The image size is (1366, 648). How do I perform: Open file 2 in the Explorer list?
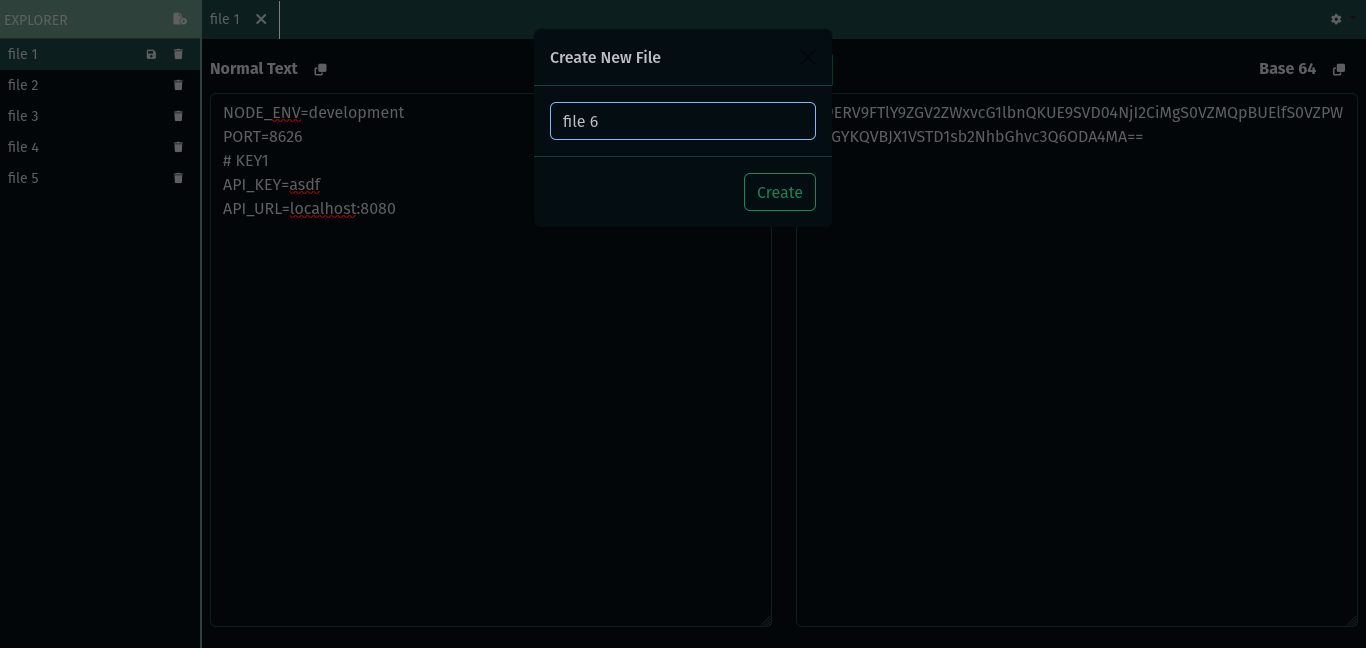click(x=24, y=85)
